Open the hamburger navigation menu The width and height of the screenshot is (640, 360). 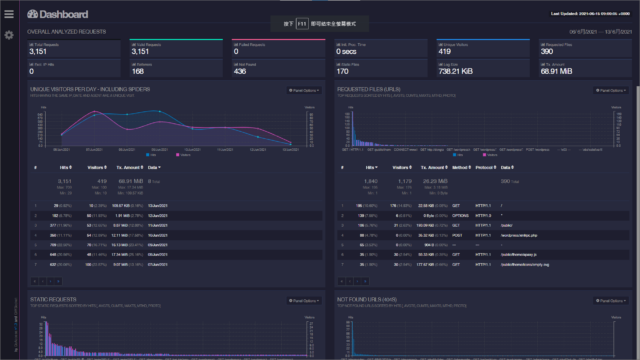(9, 14)
